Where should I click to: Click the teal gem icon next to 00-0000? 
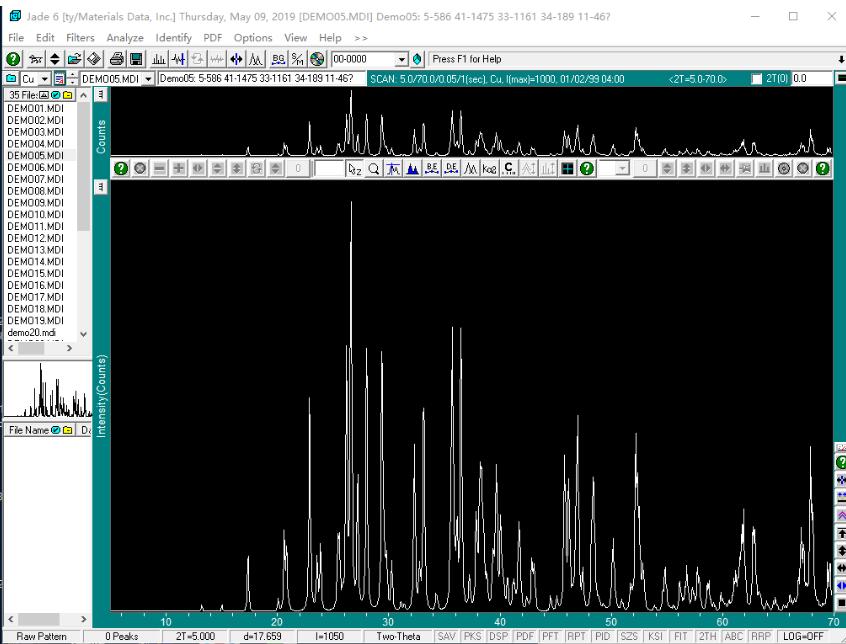[417, 59]
